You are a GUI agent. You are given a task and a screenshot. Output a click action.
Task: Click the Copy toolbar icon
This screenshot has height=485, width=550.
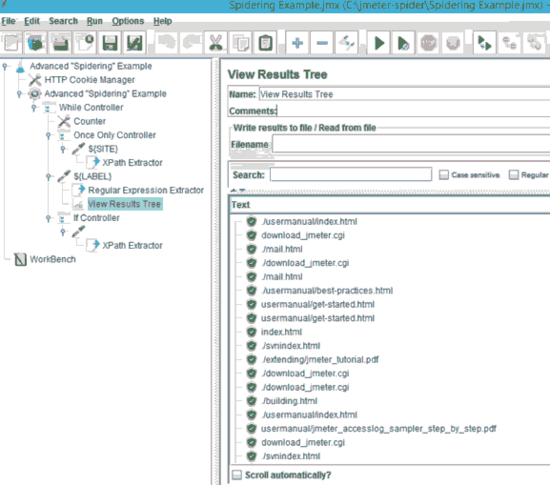pyautogui.click(x=241, y=43)
